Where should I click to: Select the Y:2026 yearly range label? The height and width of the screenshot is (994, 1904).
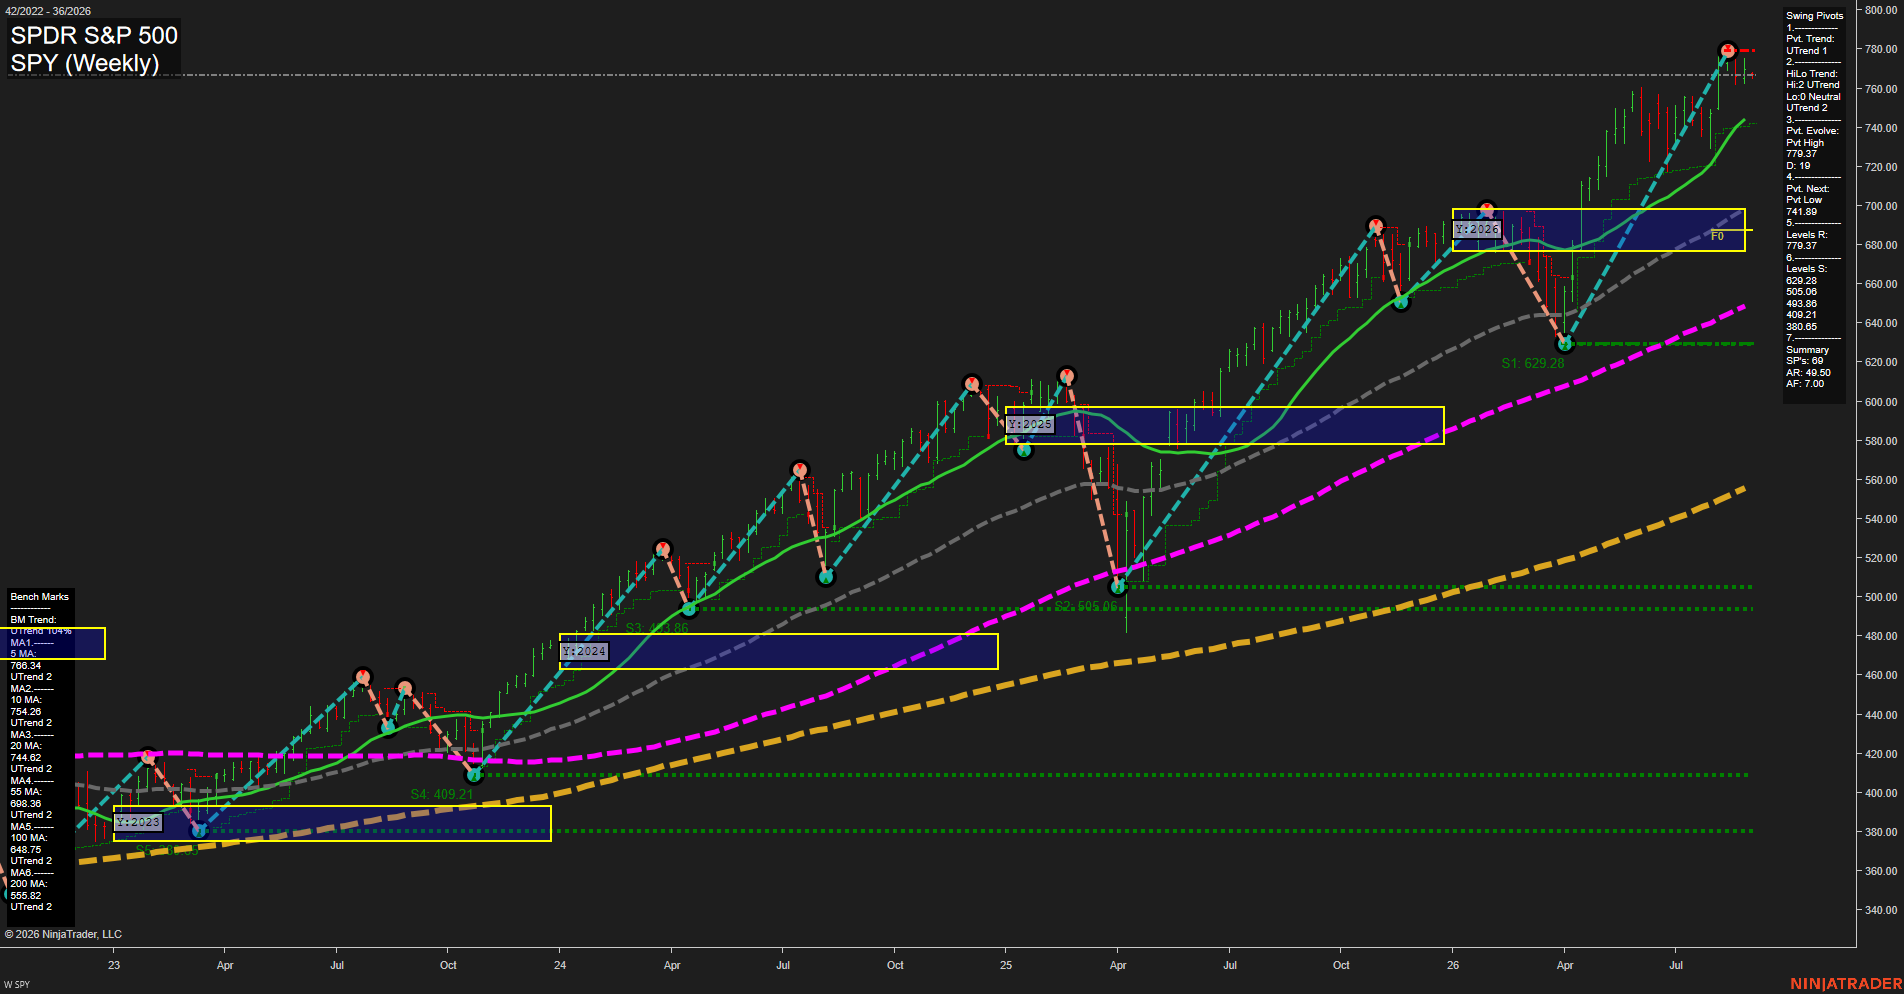click(x=1477, y=229)
